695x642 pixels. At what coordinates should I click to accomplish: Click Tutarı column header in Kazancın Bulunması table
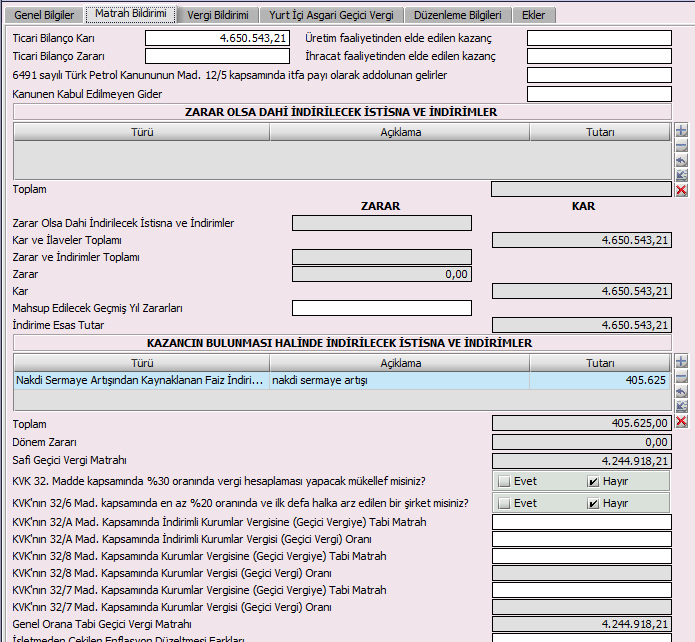click(x=600, y=363)
